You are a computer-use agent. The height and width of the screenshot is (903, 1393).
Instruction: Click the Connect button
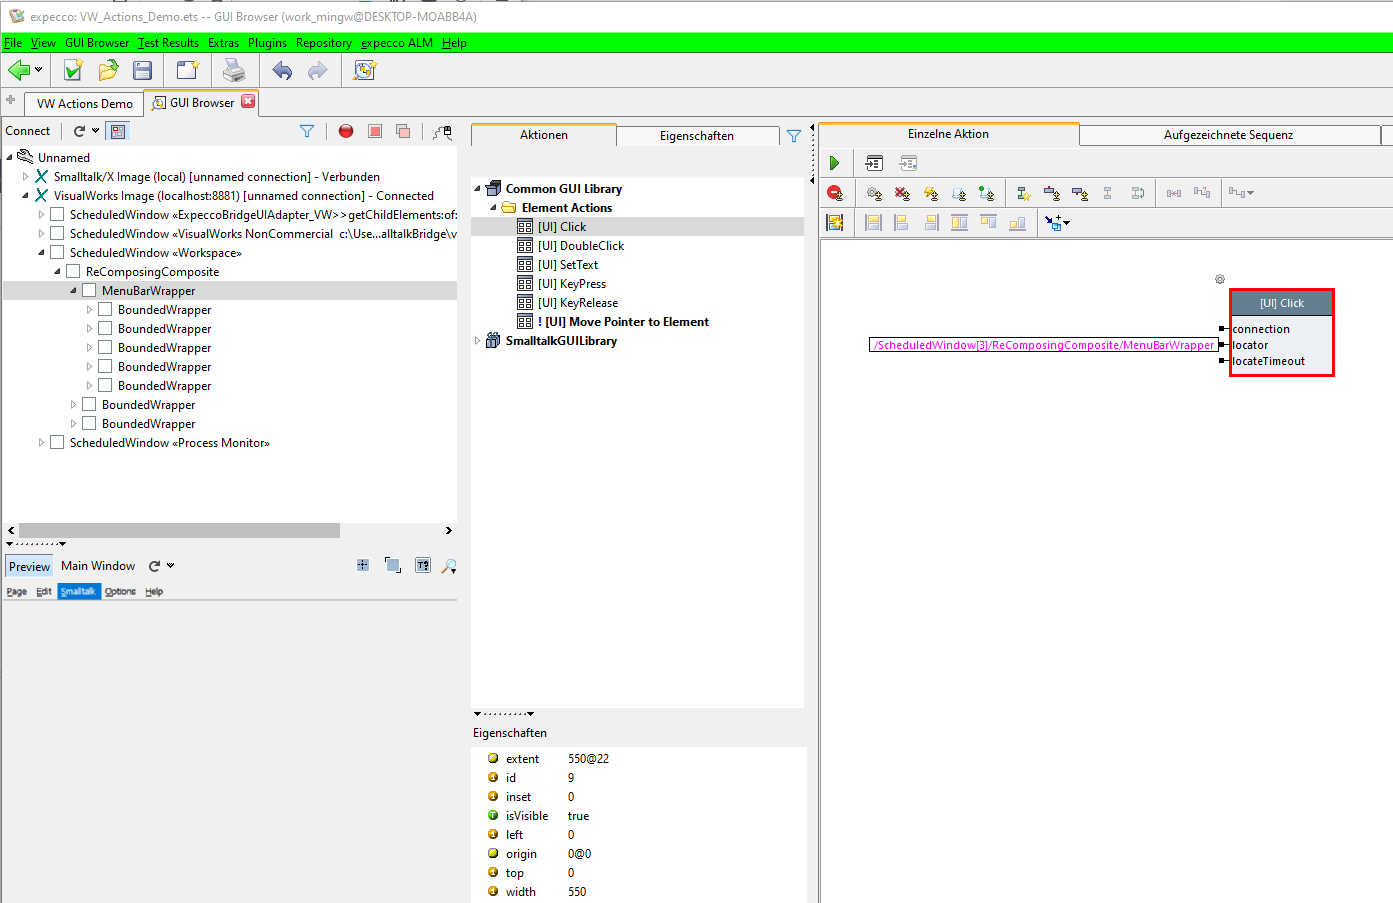[28, 131]
